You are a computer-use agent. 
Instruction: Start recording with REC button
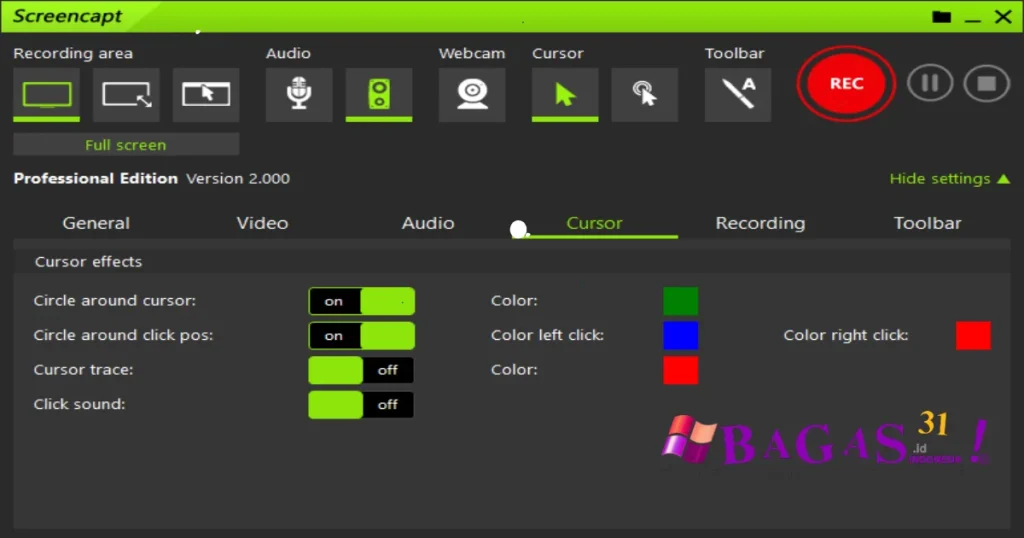tap(846, 84)
